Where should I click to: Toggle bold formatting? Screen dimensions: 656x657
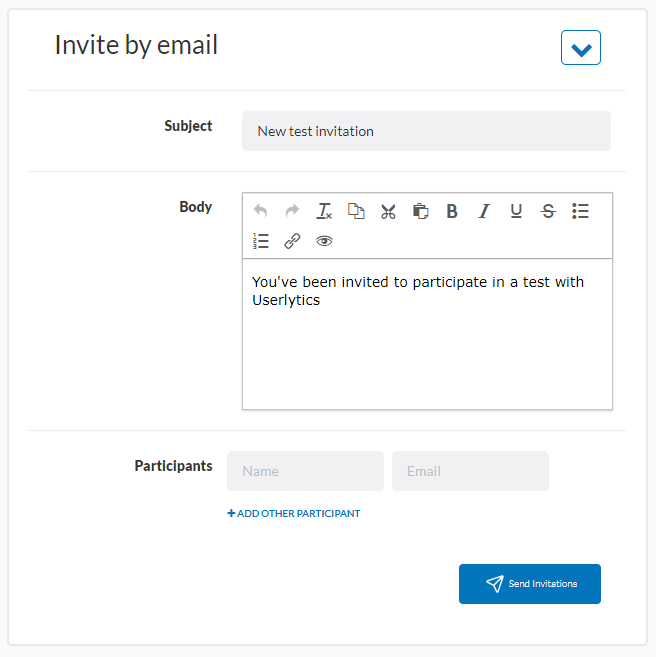[x=452, y=211]
